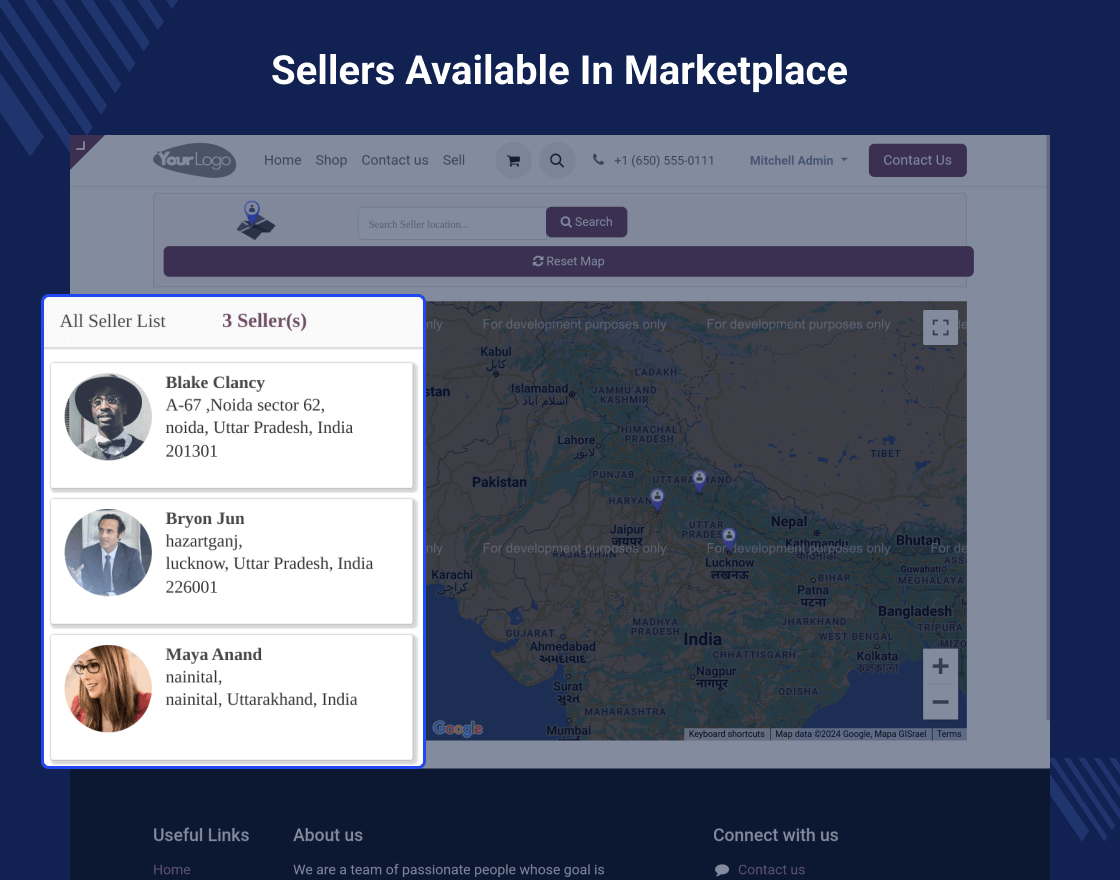Image resolution: width=1120 pixels, height=880 pixels.
Task: Open the Contact us menu item
Action: coord(395,160)
